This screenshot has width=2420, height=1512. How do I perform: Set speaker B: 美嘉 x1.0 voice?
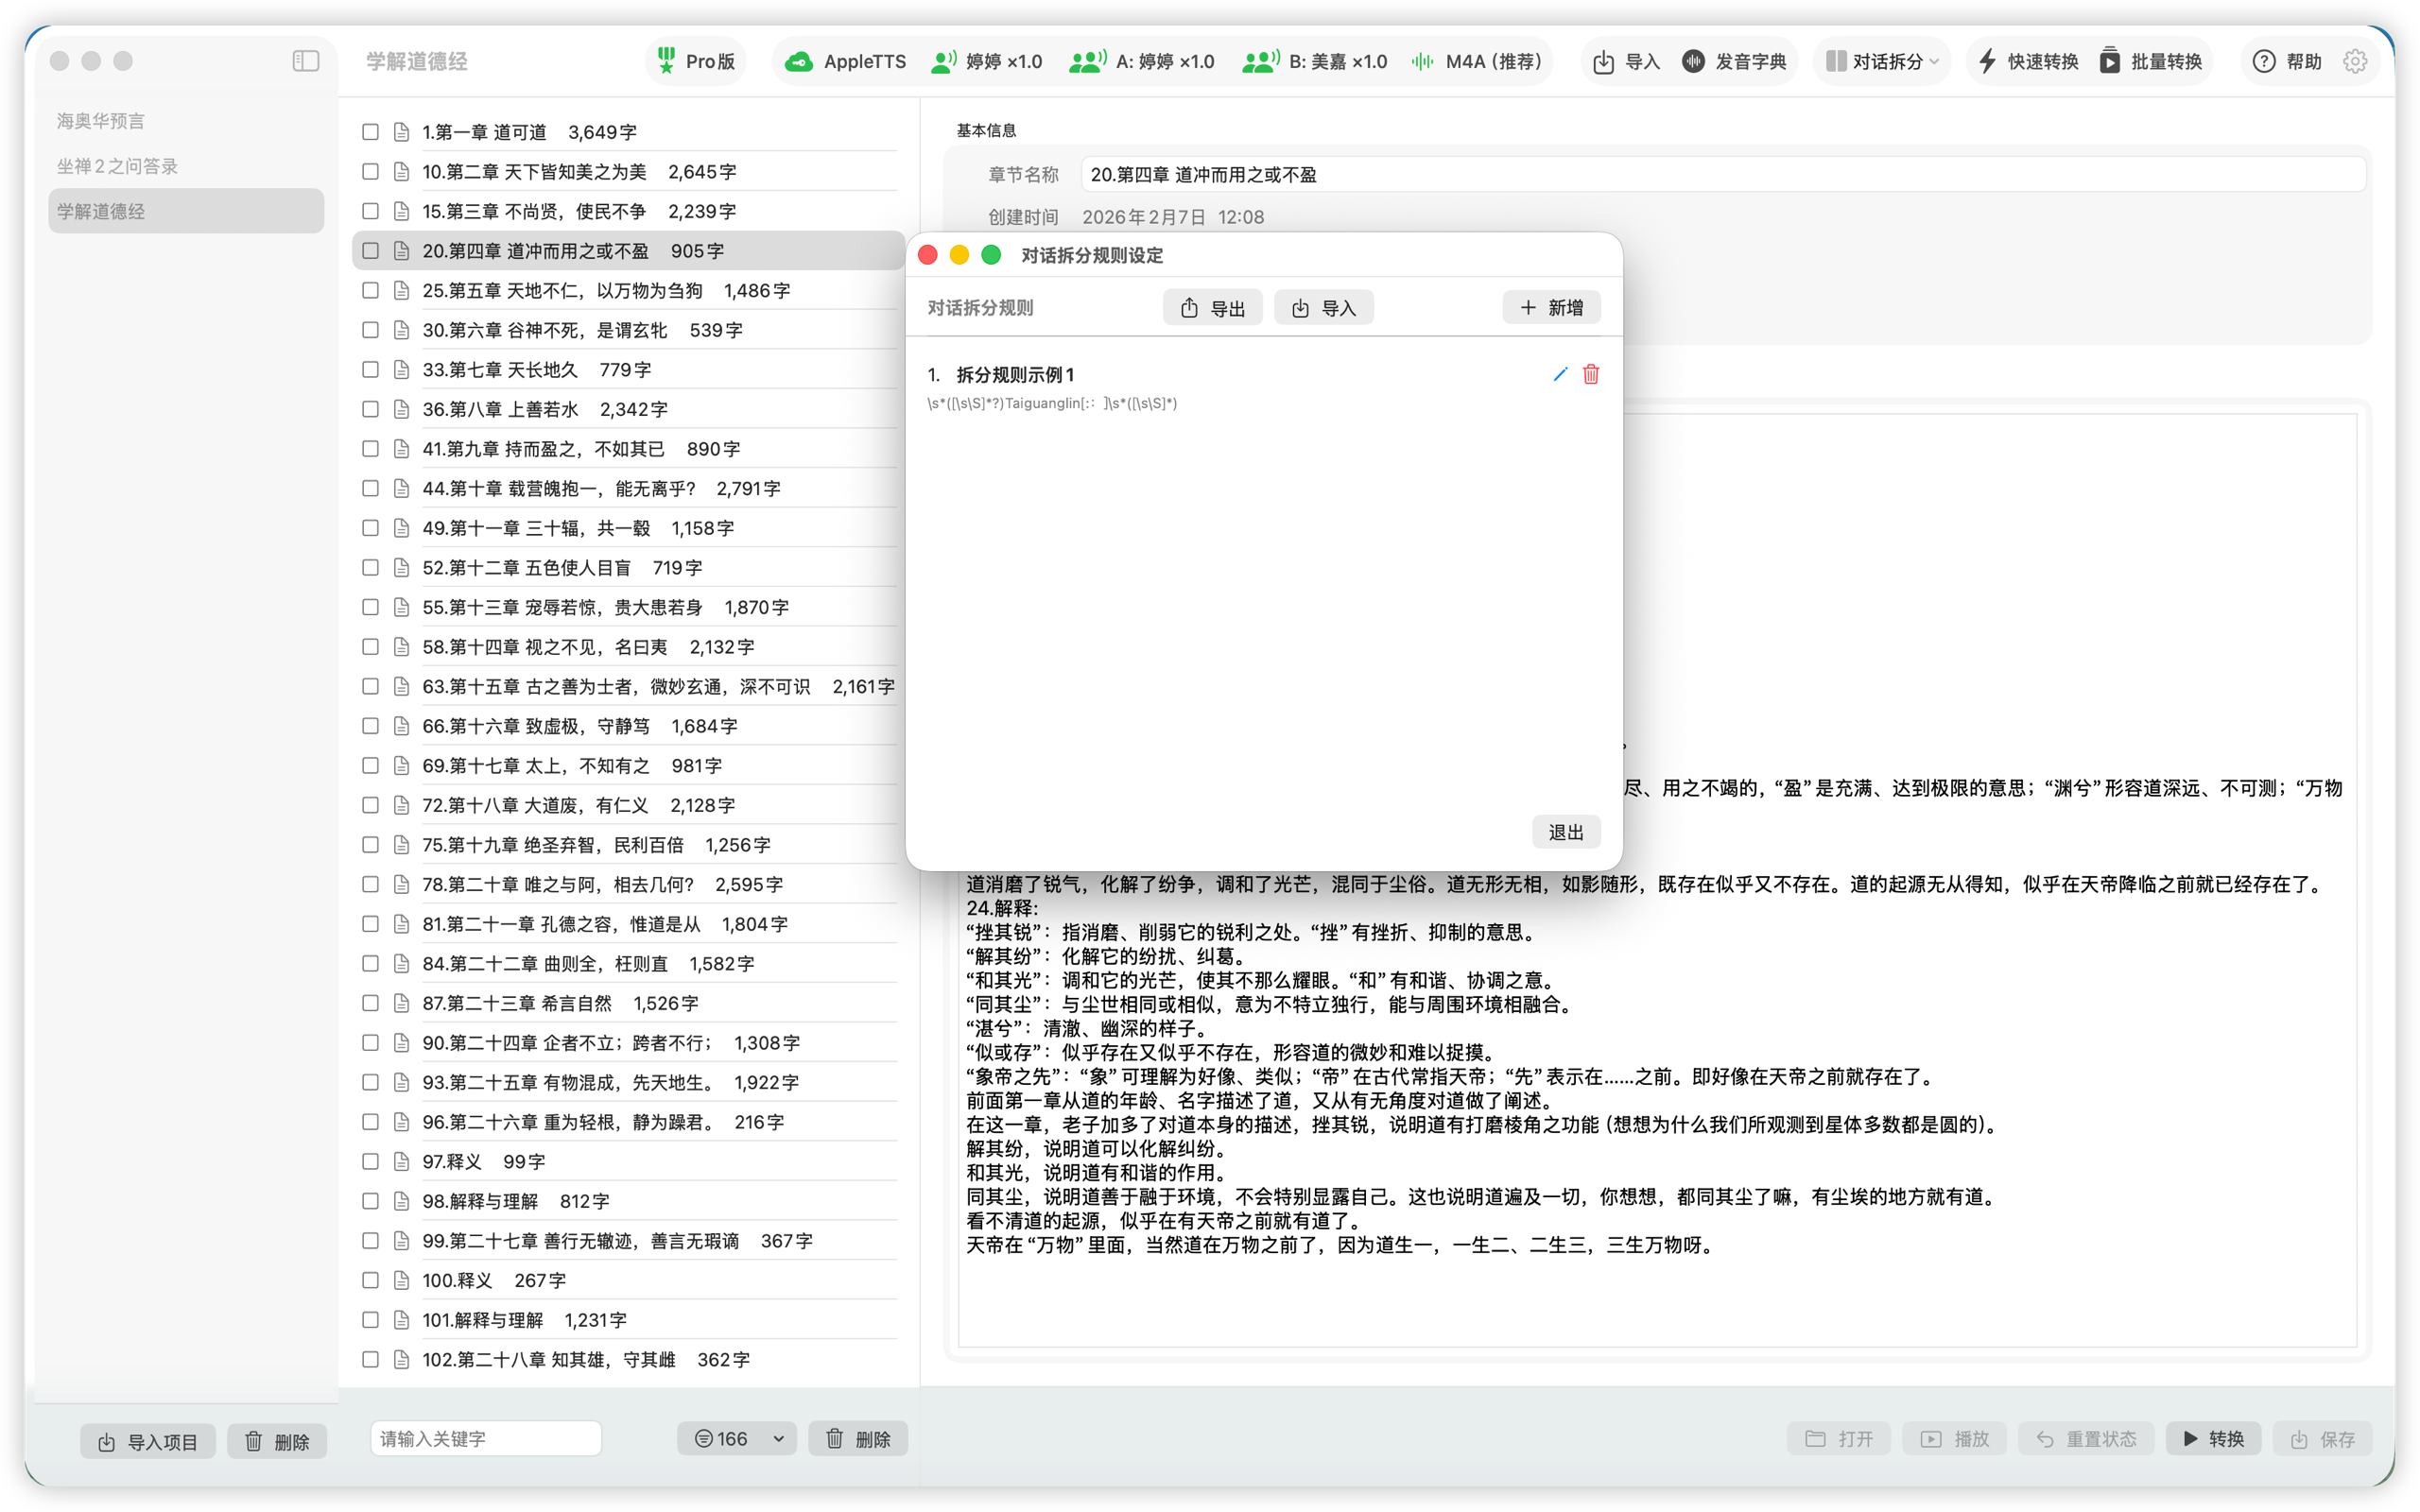coord(1314,61)
